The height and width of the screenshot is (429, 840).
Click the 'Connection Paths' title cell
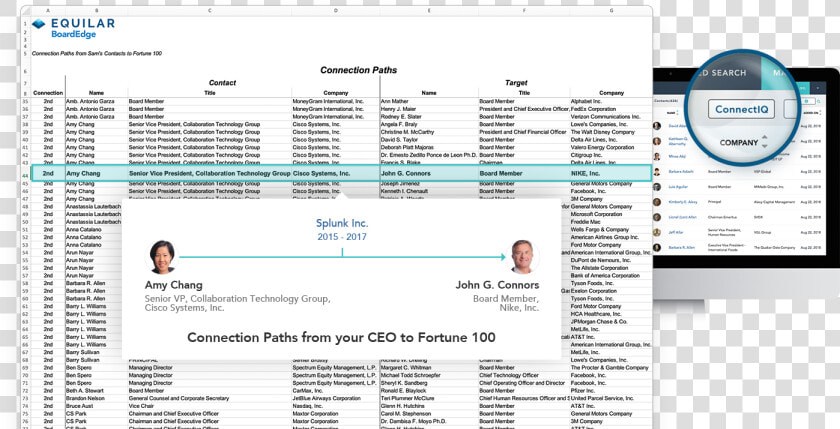coord(358,70)
